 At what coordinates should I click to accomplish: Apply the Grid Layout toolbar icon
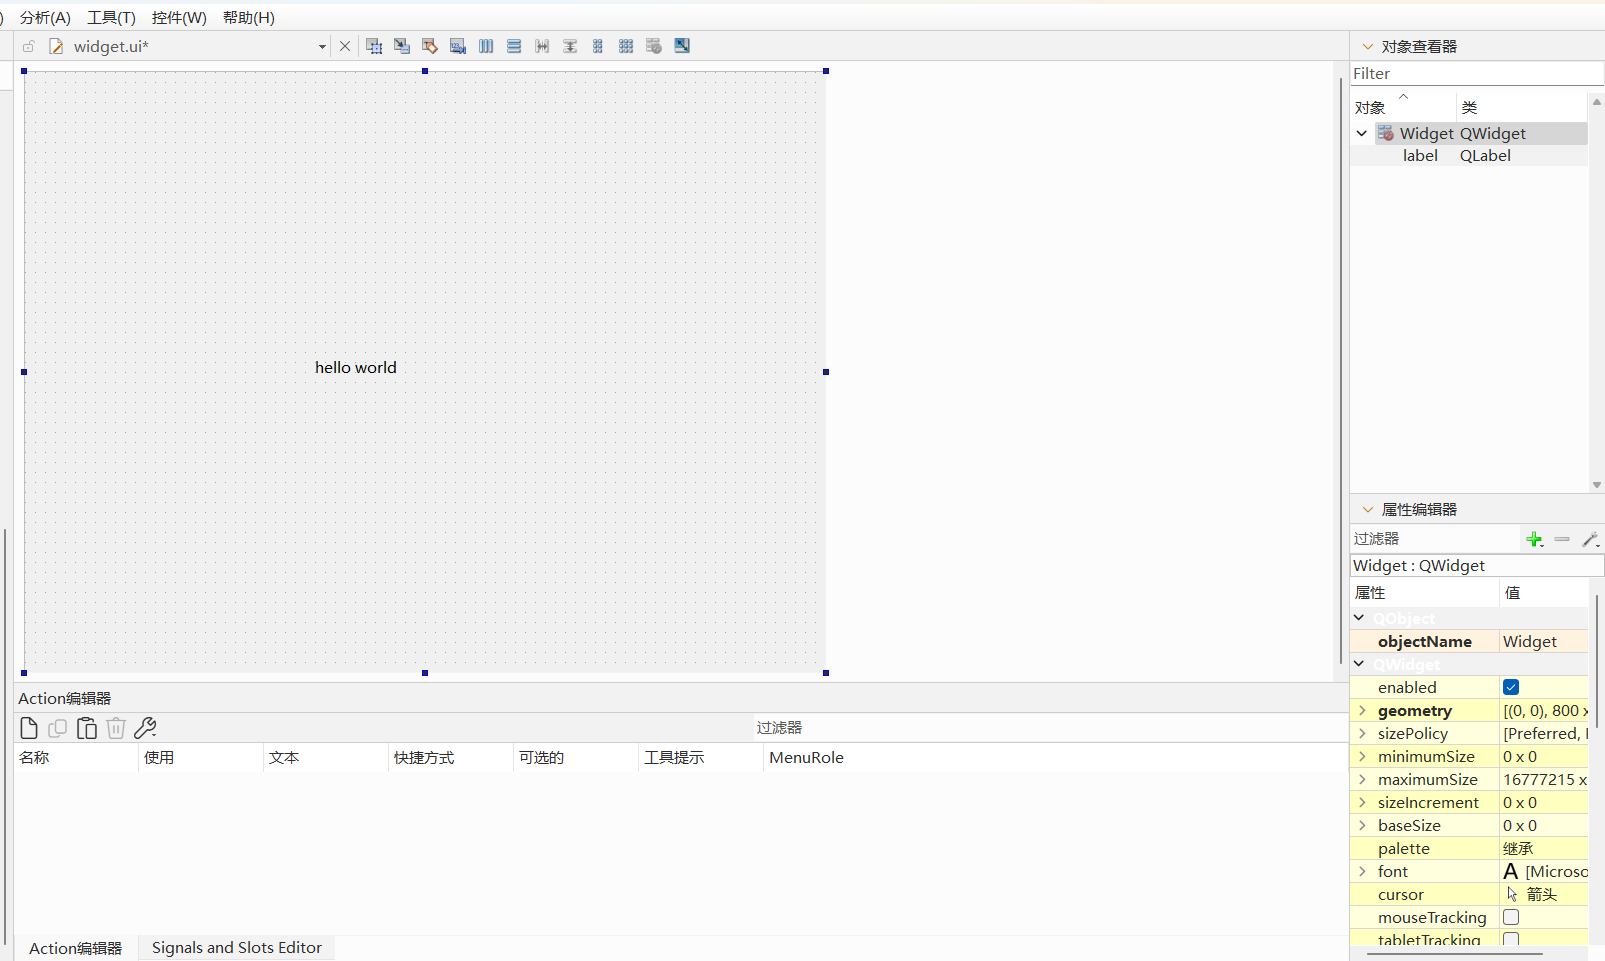coord(626,46)
